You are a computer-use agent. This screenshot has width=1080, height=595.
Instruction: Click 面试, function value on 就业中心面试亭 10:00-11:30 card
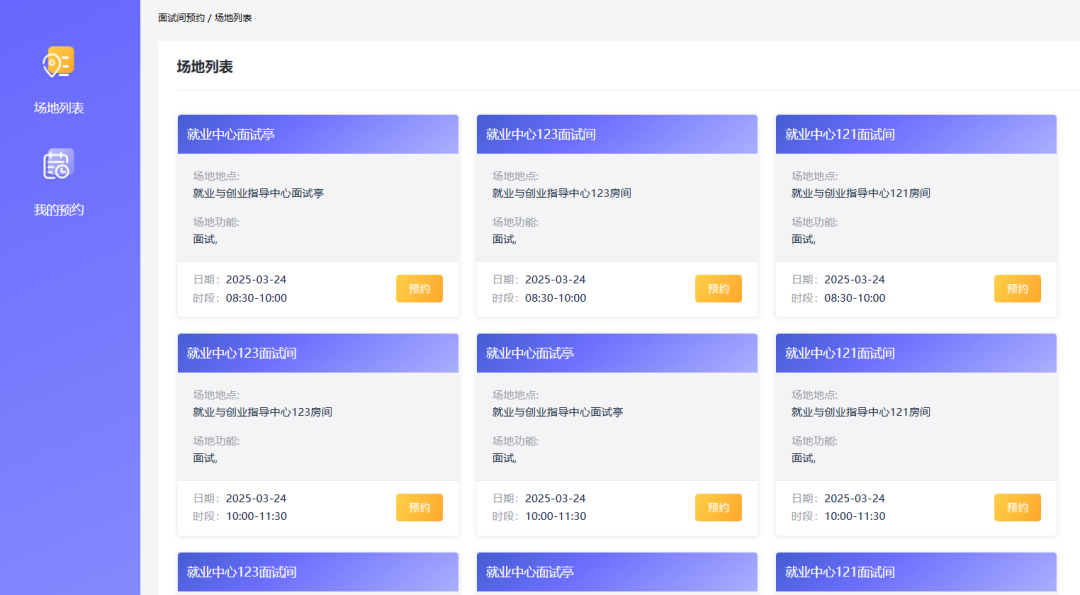tap(504, 459)
